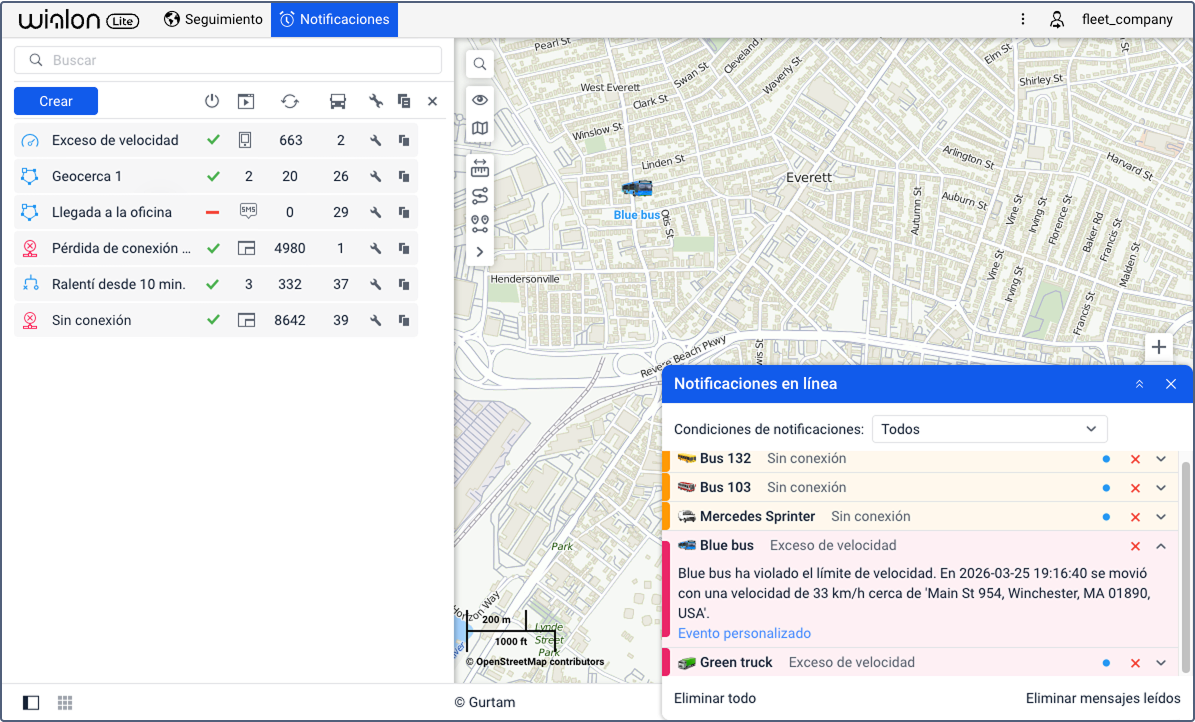Open the Condiciones de notificaciones dropdown
Image resolution: width=1195 pixels, height=722 pixels.
(989, 429)
